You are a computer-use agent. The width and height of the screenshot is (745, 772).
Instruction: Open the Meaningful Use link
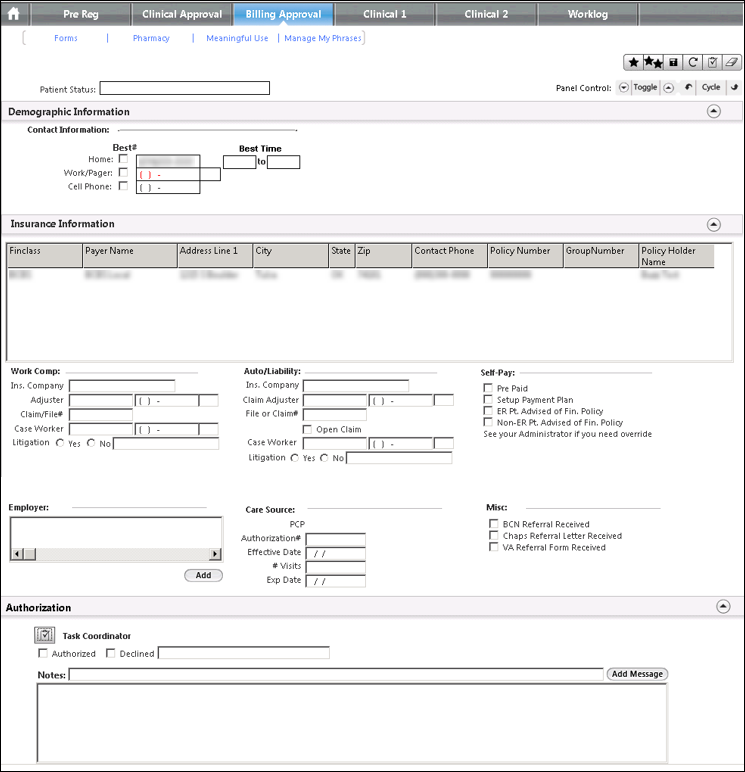(237, 38)
